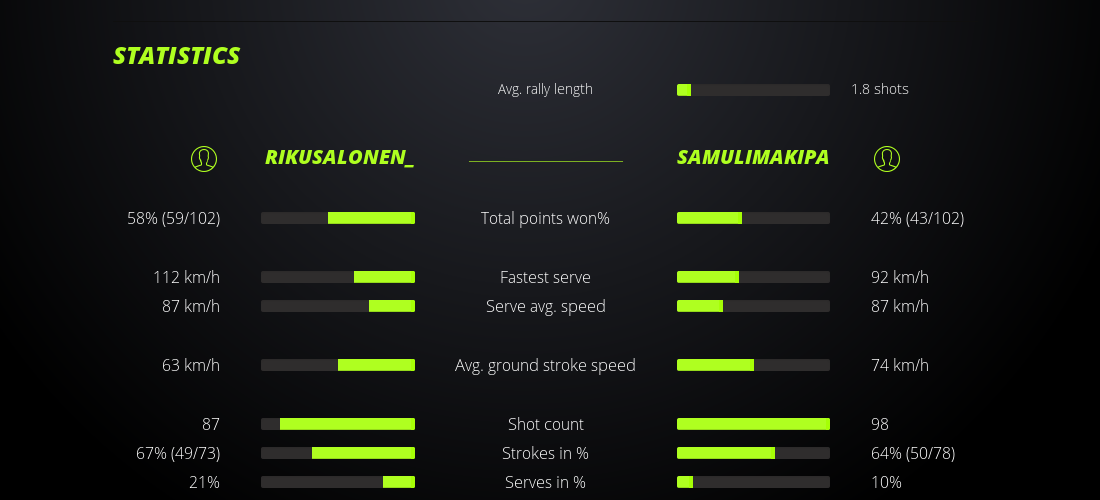The height and width of the screenshot is (500, 1100).
Task: Click the 58% (59/102) value
Action: (x=174, y=218)
